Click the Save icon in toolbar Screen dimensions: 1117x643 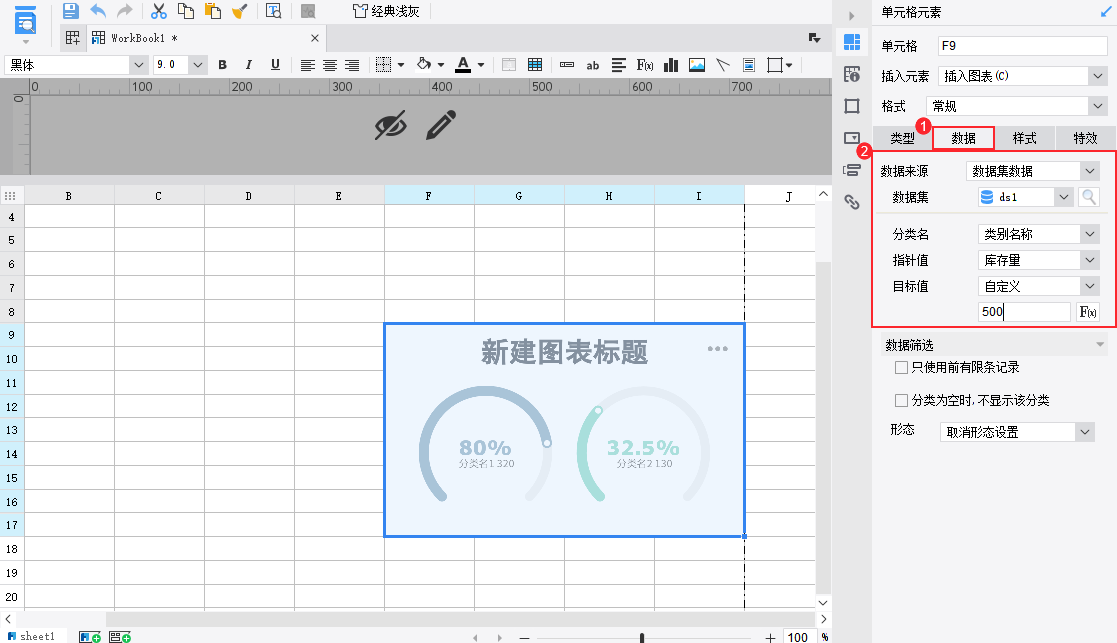[70, 11]
